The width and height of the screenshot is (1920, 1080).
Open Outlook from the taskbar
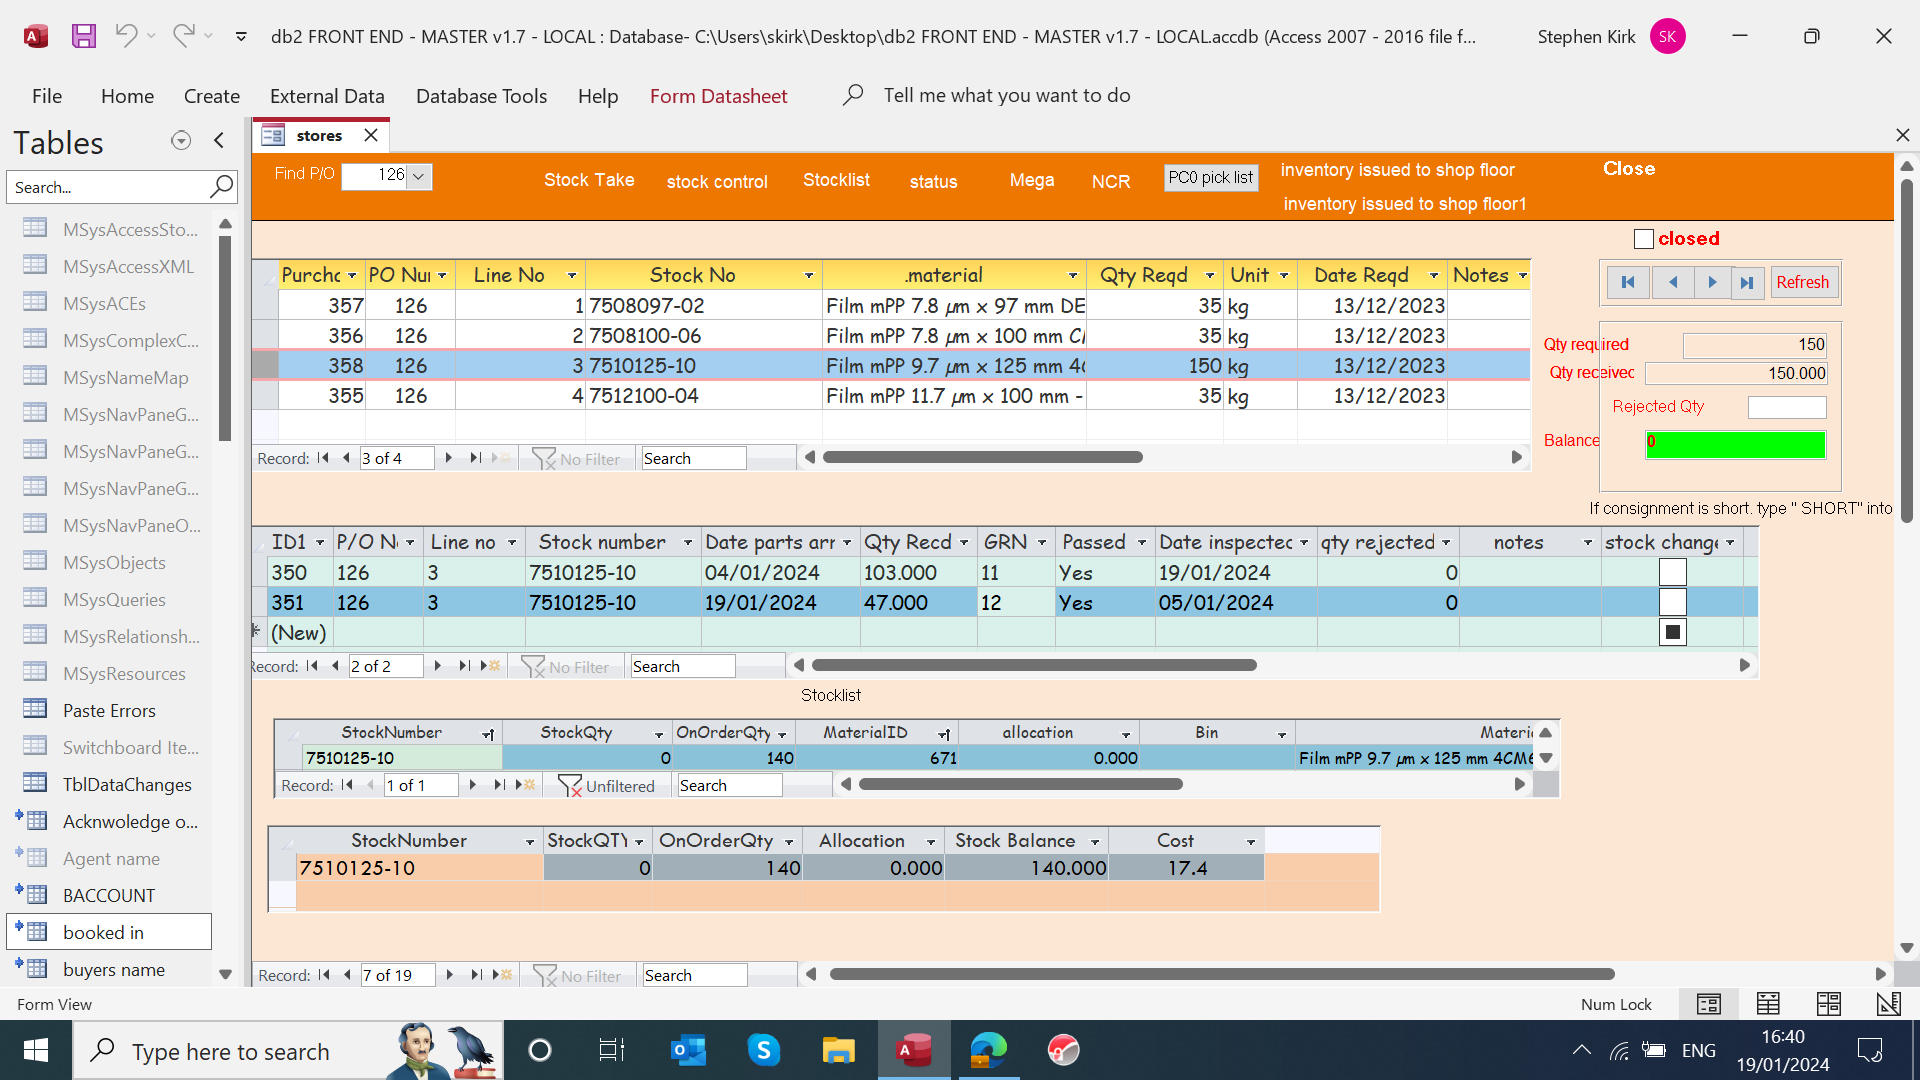click(688, 1050)
